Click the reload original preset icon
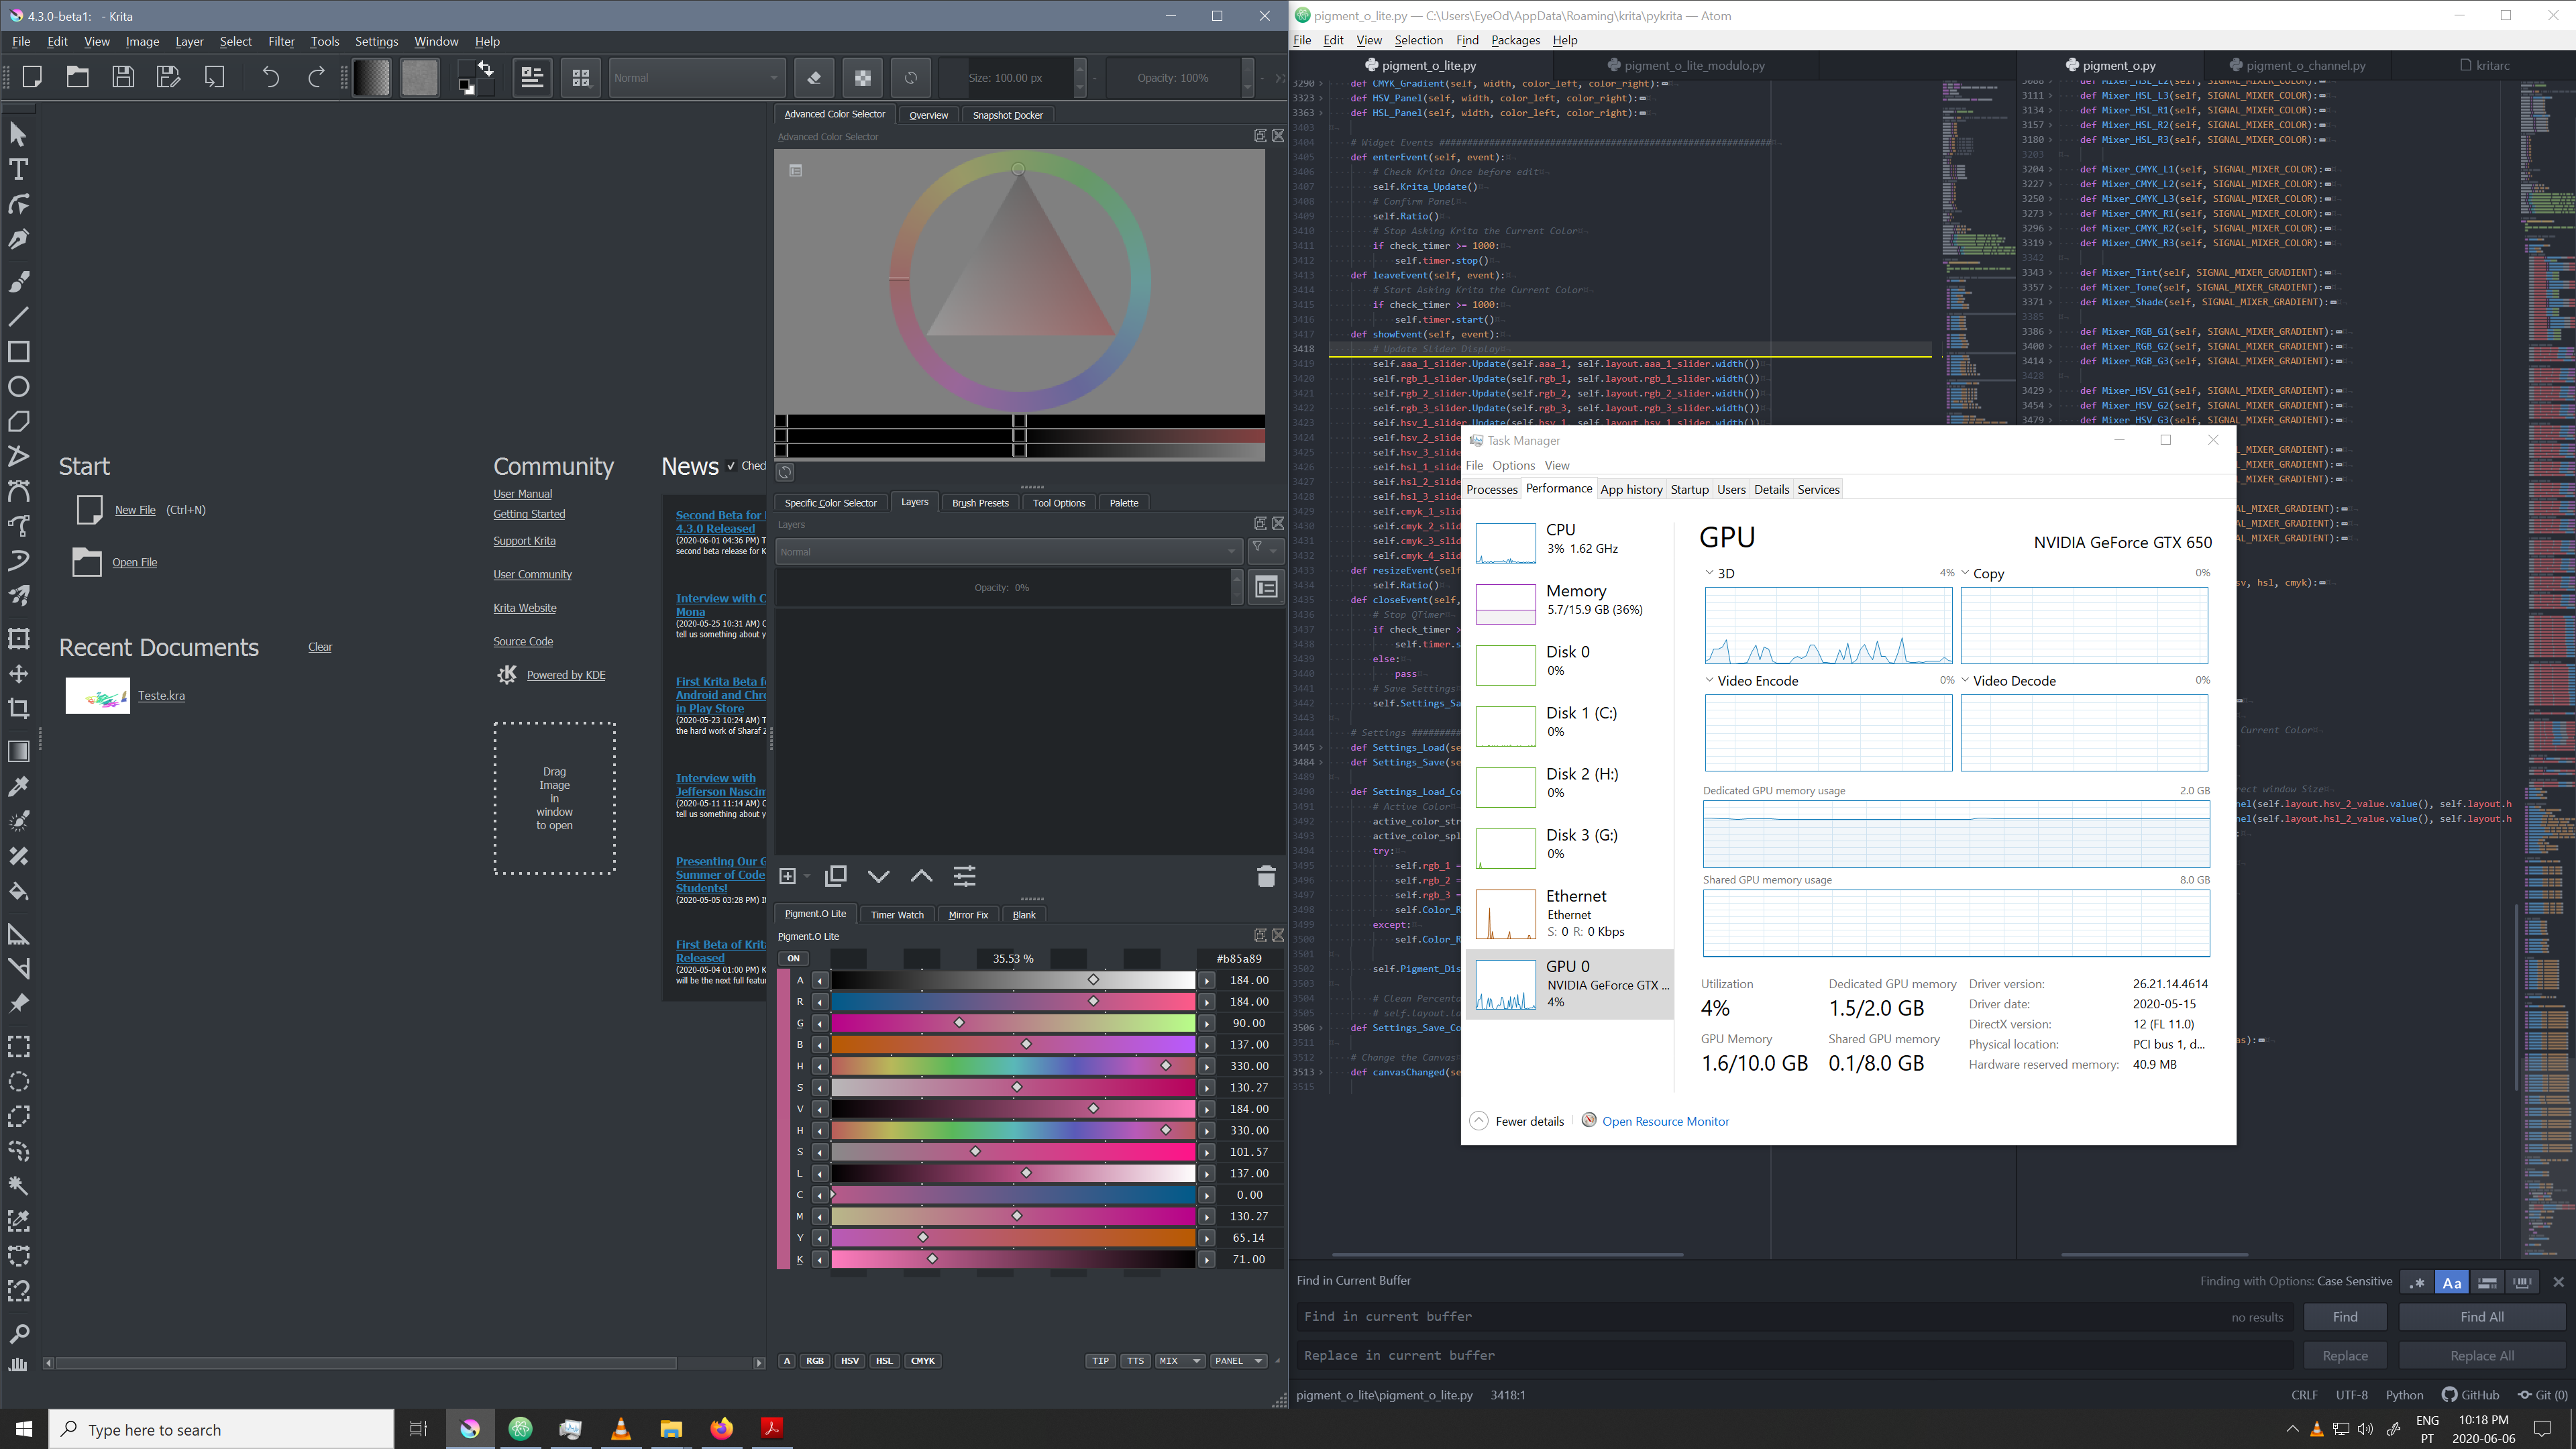This screenshot has width=2576, height=1449. [910, 77]
